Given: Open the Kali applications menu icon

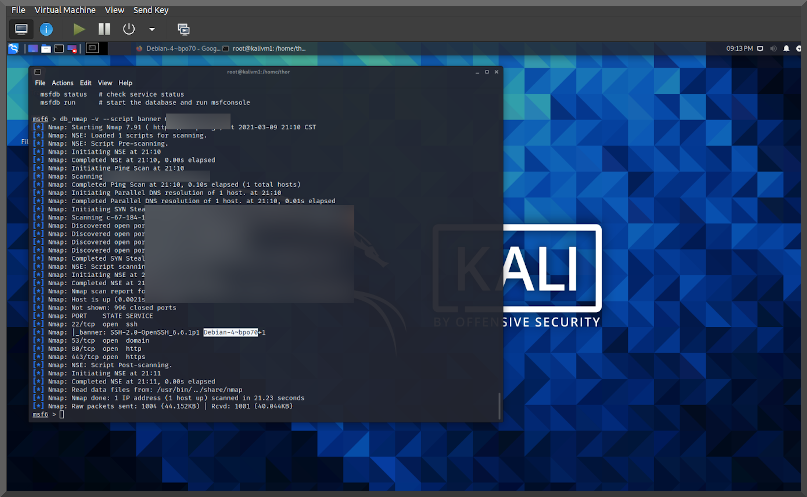Looking at the screenshot, I should 13,48.
